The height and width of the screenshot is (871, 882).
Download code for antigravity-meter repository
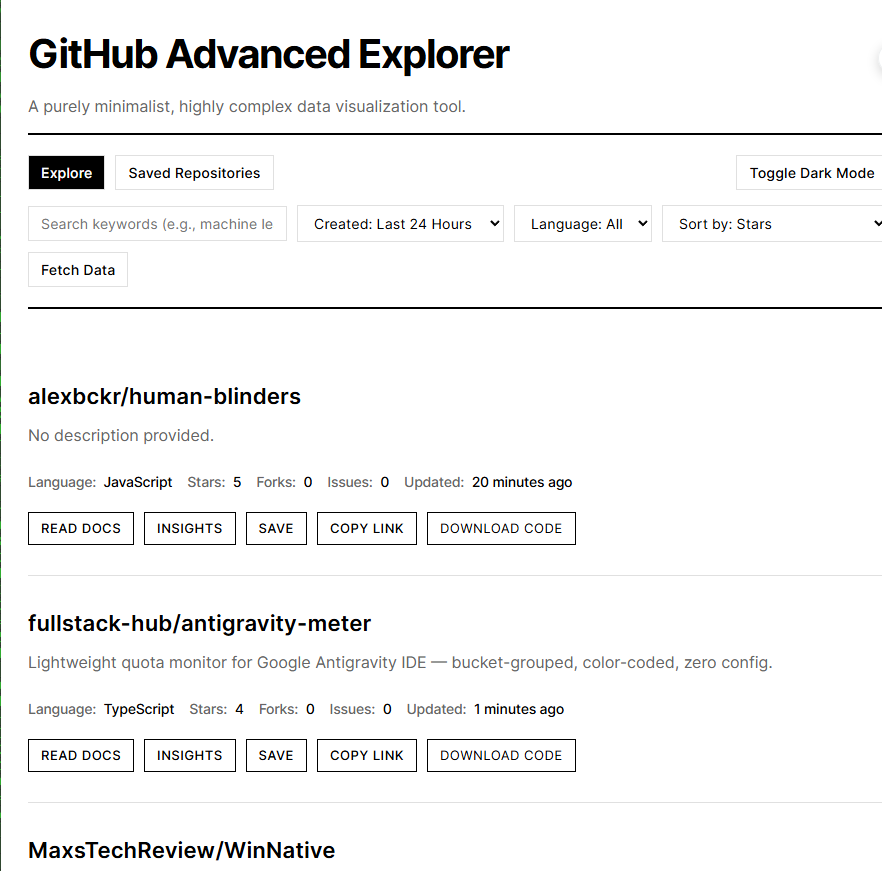point(501,755)
